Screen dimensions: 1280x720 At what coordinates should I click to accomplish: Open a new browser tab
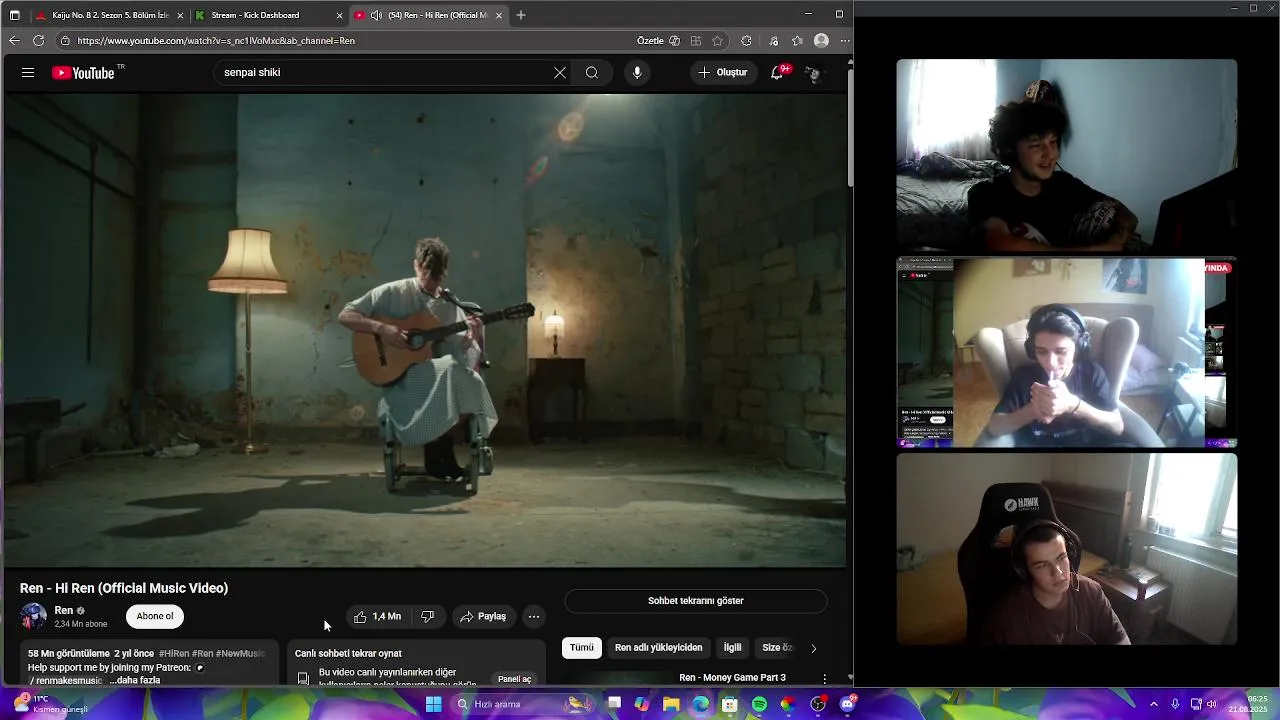tap(521, 15)
